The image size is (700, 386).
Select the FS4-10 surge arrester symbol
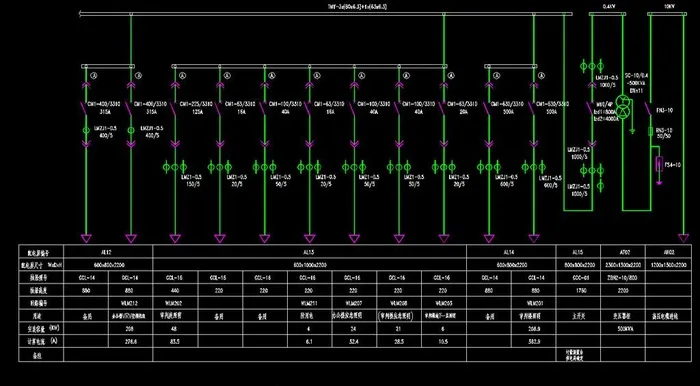pyautogui.click(x=658, y=164)
